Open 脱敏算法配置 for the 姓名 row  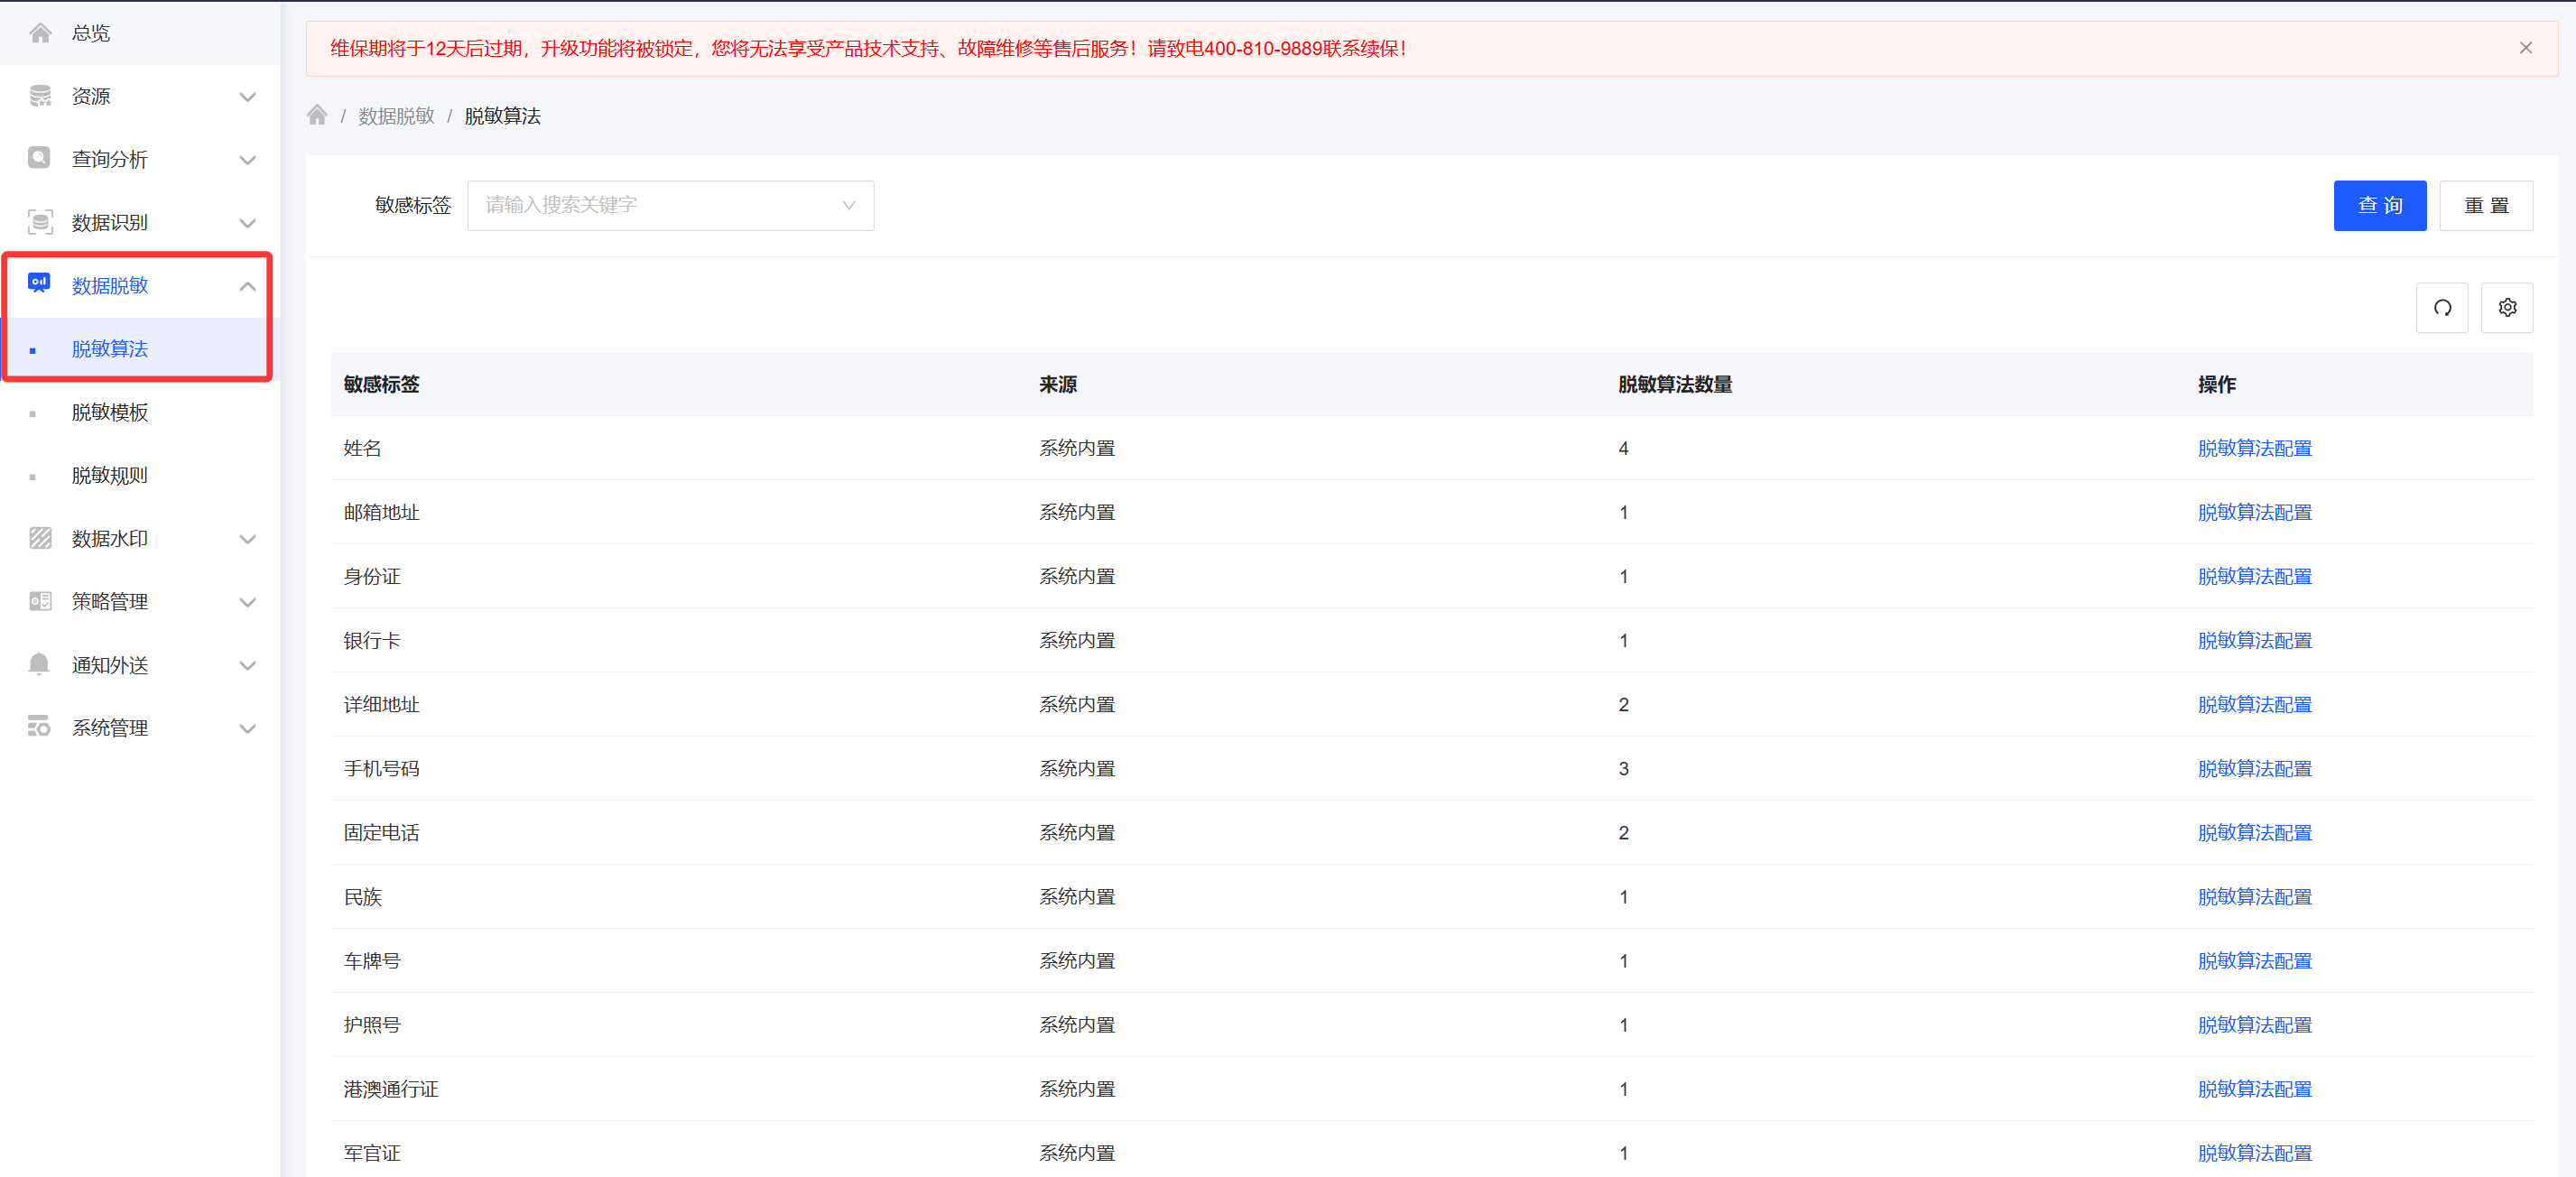2254,448
